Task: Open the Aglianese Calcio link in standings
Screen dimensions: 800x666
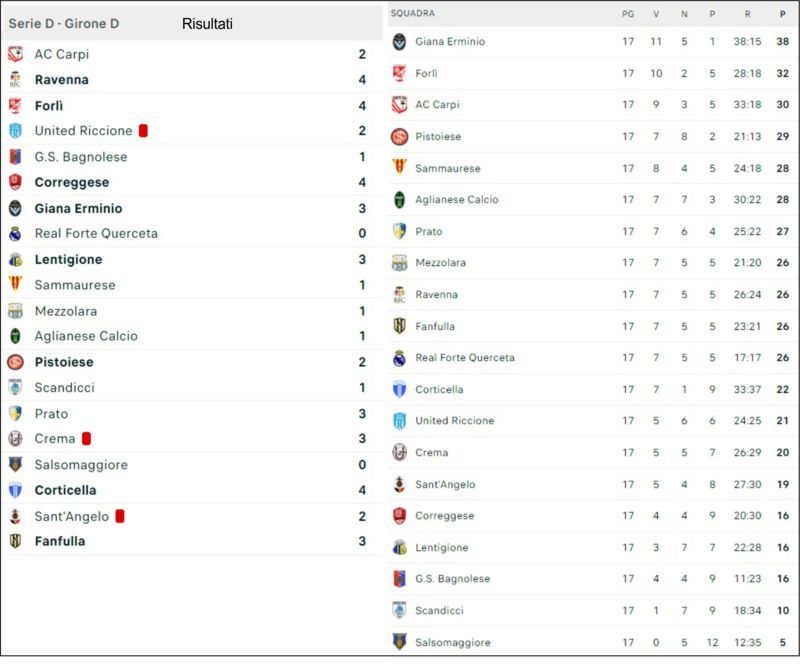Action: [x=457, y=200]
